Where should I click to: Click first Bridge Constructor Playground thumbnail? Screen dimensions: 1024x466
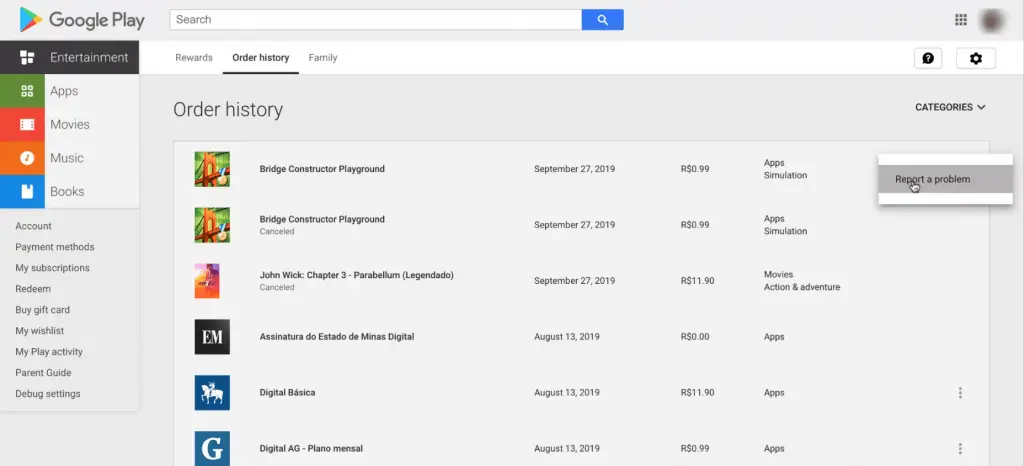tap(212, 169)
